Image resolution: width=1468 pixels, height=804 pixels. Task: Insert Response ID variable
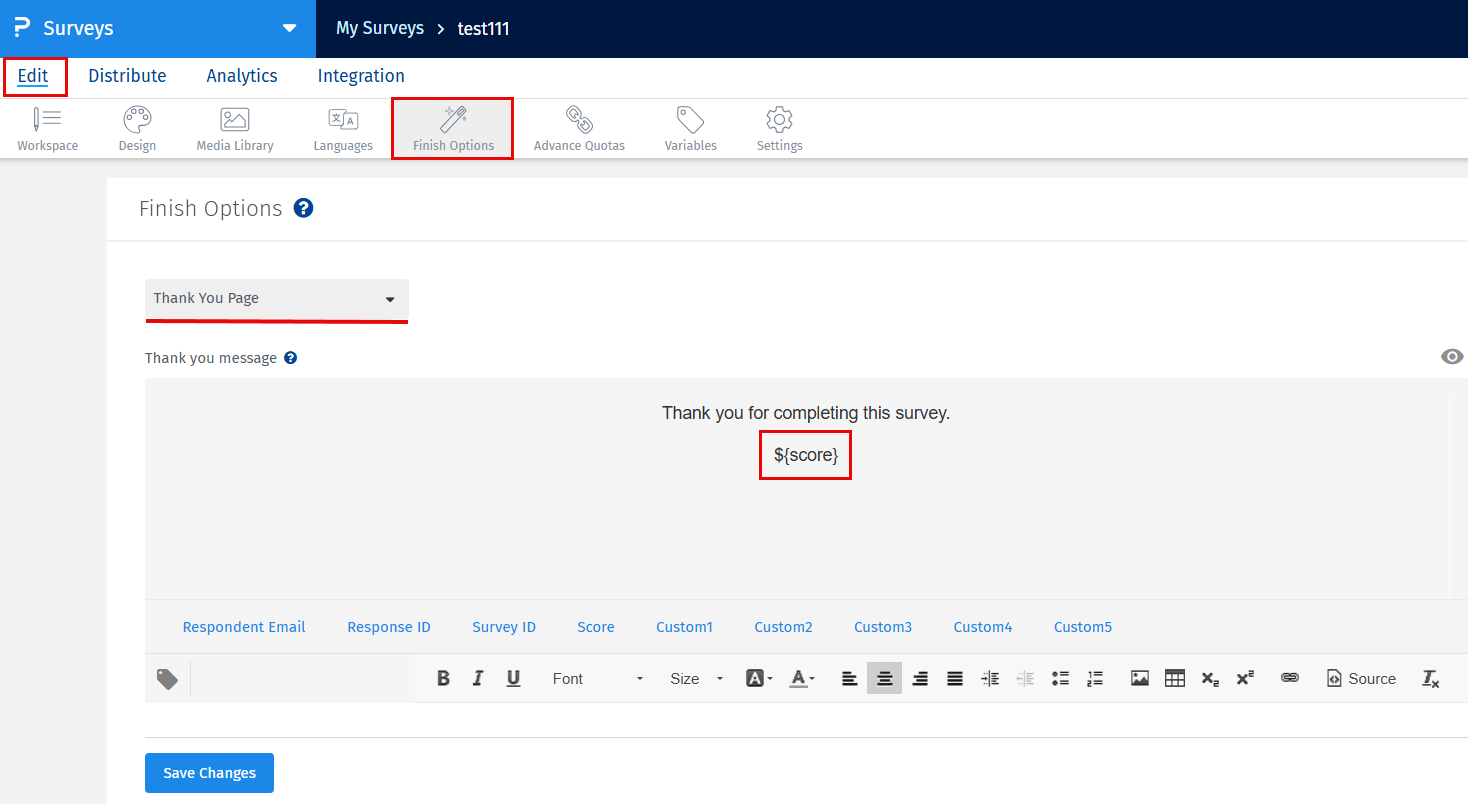[x=389, y=627]
